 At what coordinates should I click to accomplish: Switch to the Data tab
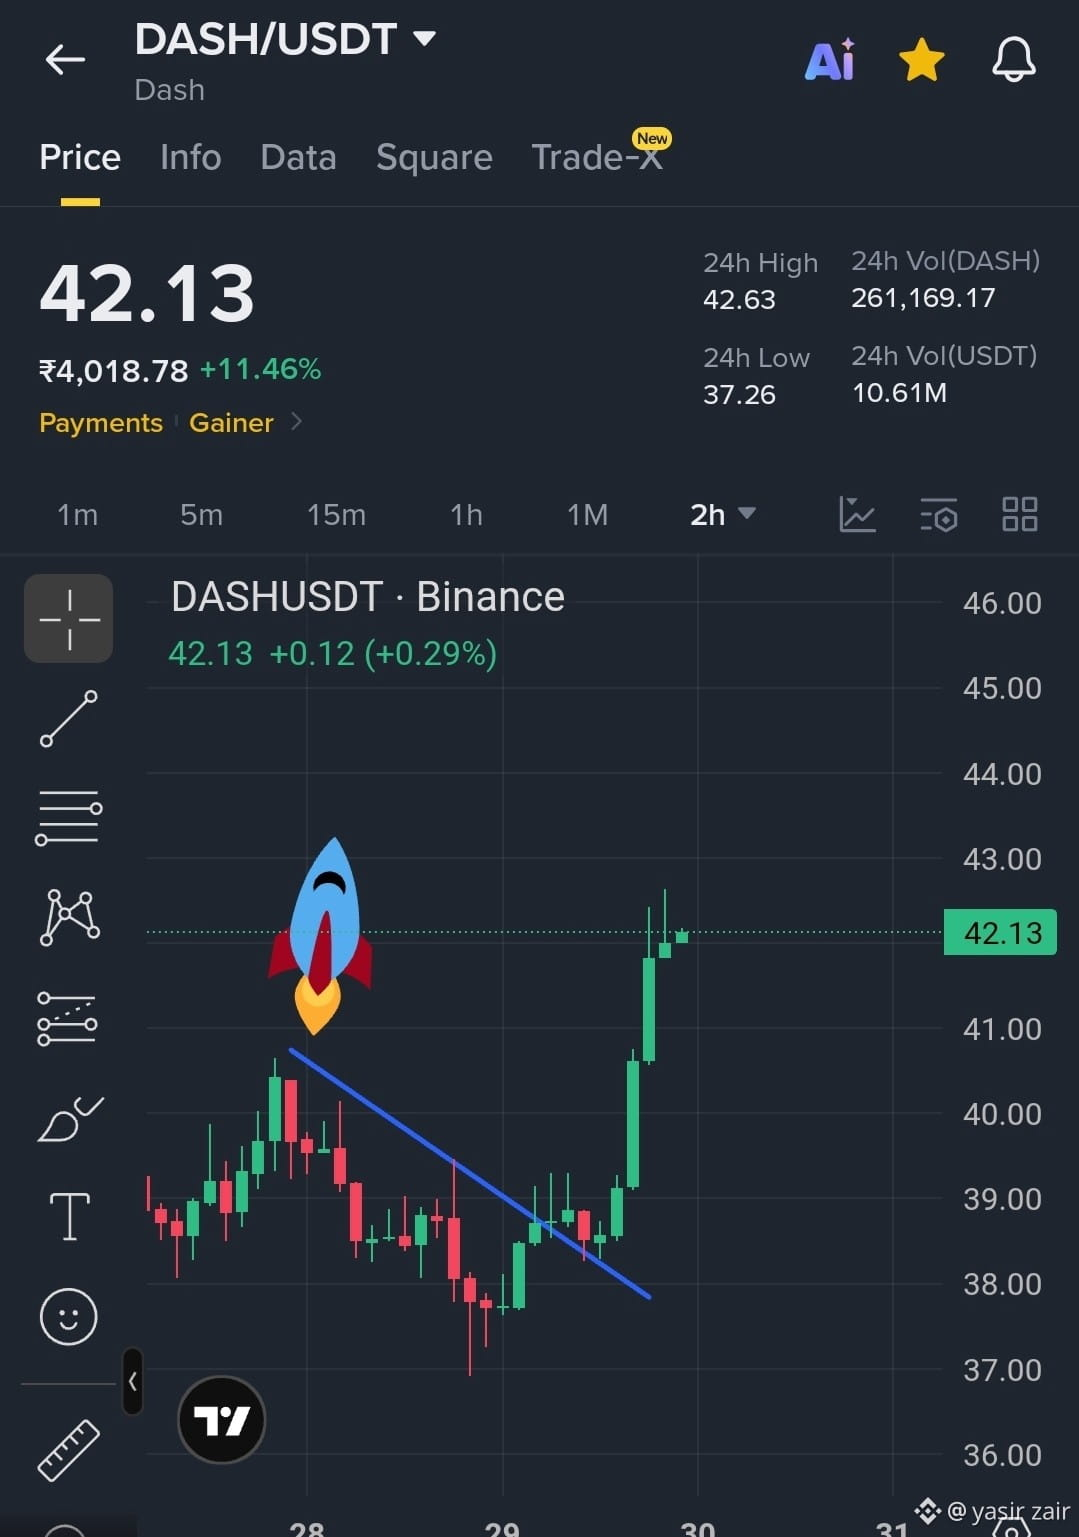coord(298,157)
